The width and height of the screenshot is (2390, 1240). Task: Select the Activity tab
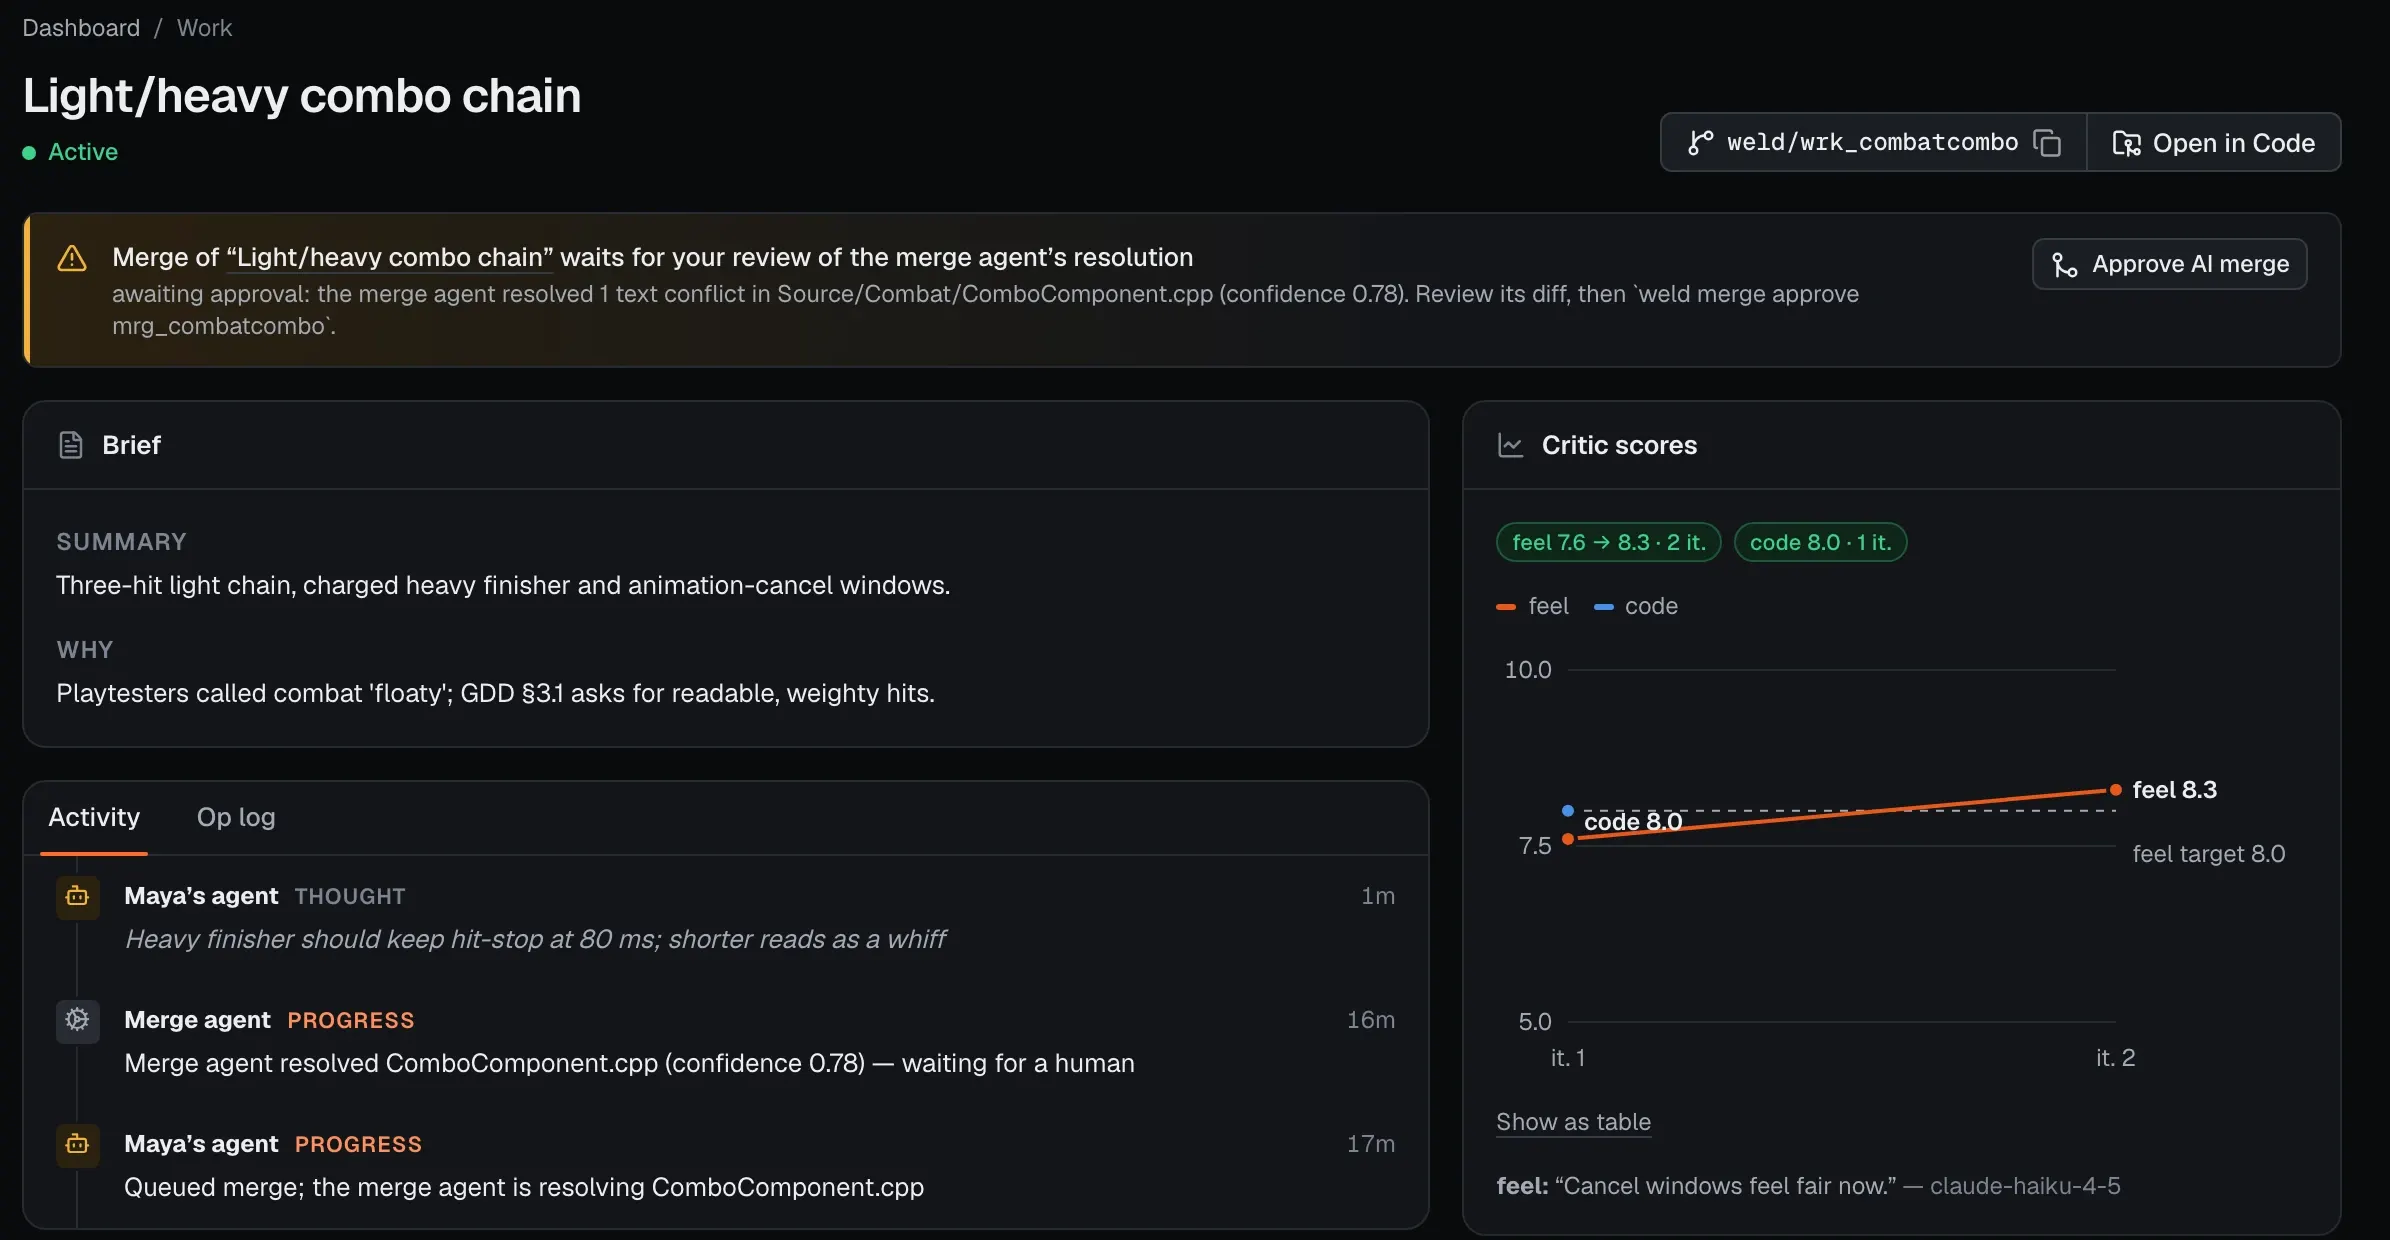click(94, 817)
